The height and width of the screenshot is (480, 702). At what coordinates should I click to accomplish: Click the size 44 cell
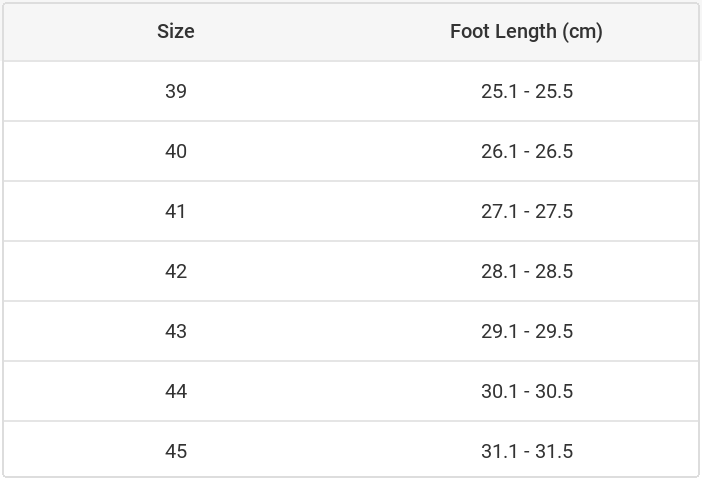tap(176, 391)
